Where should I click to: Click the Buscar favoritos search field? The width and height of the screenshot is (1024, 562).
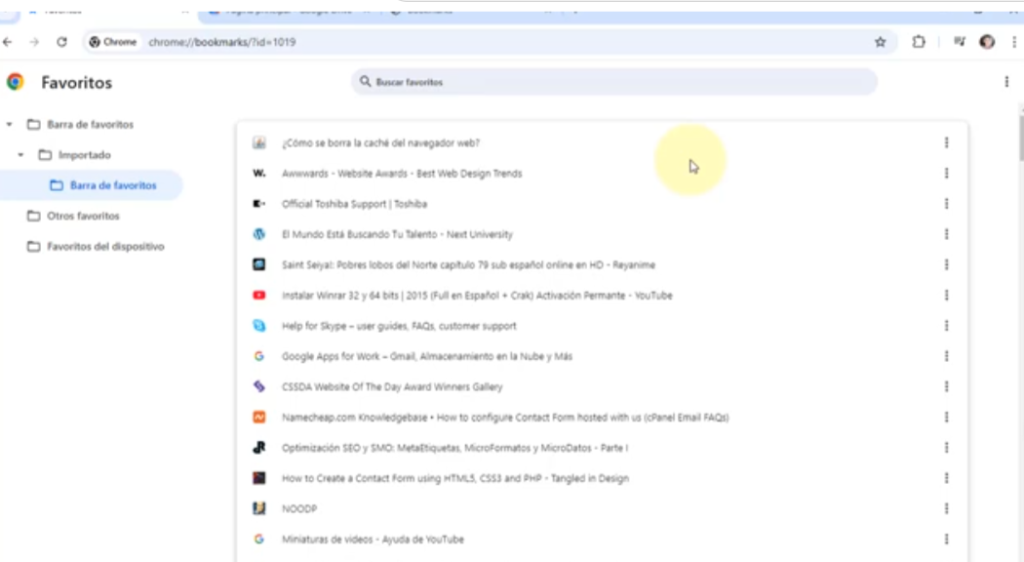[x=614, y=82]
